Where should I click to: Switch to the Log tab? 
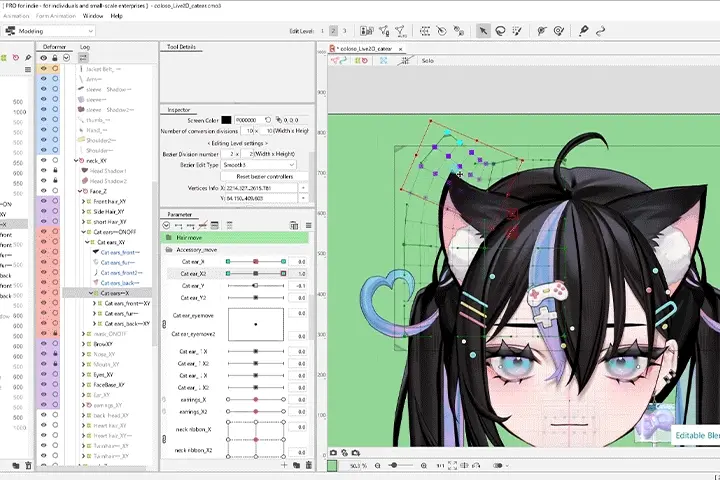click(x=85, y=47)
